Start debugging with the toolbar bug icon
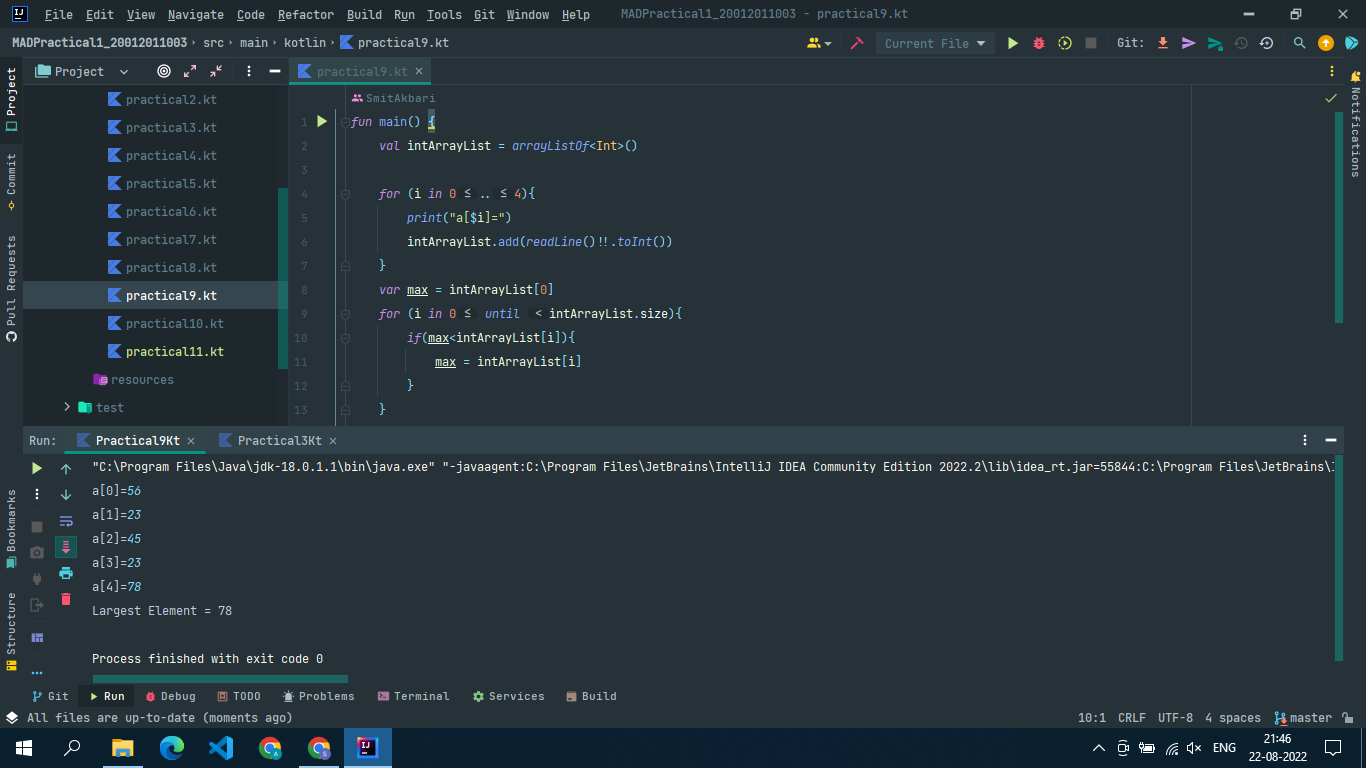This screenshot has height=768, width=1366. click(1039, 43)
